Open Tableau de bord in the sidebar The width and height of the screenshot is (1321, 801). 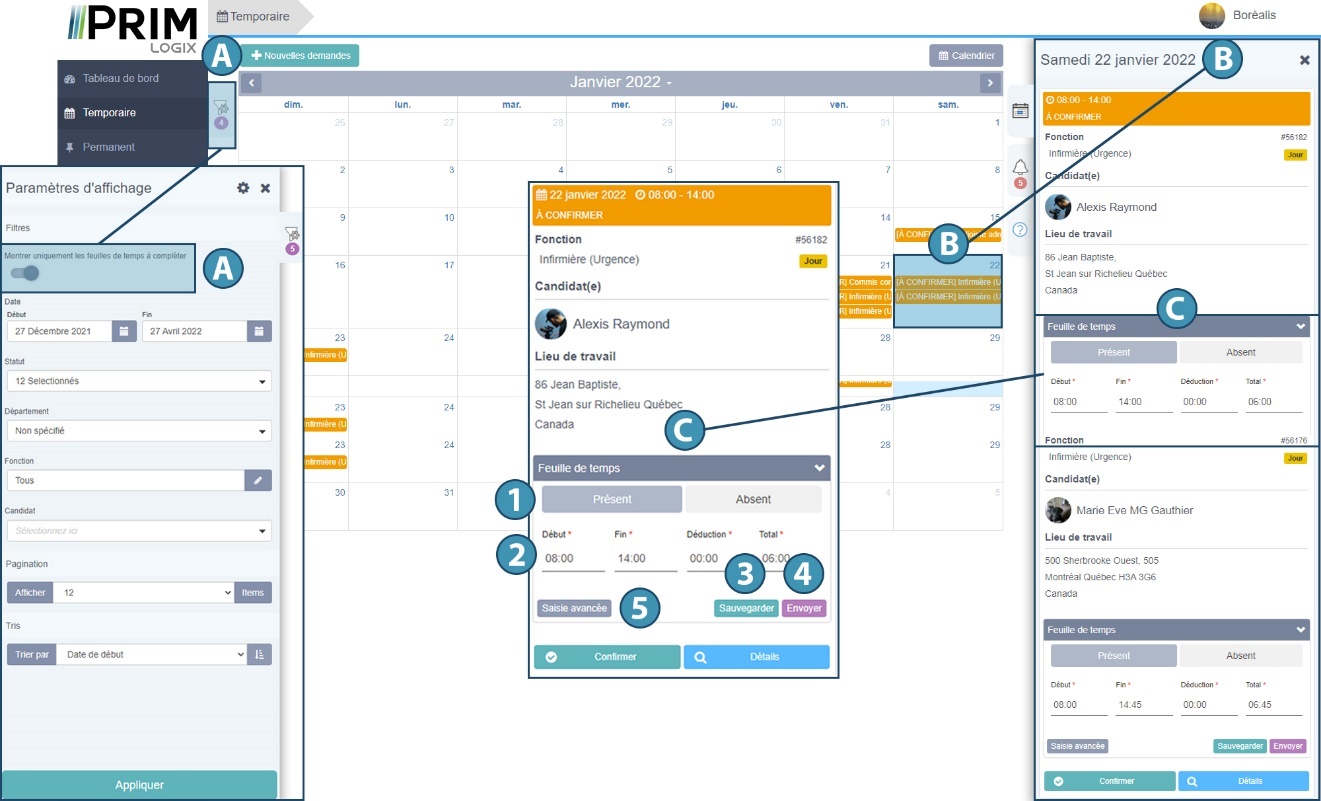(x=120, y=78)
